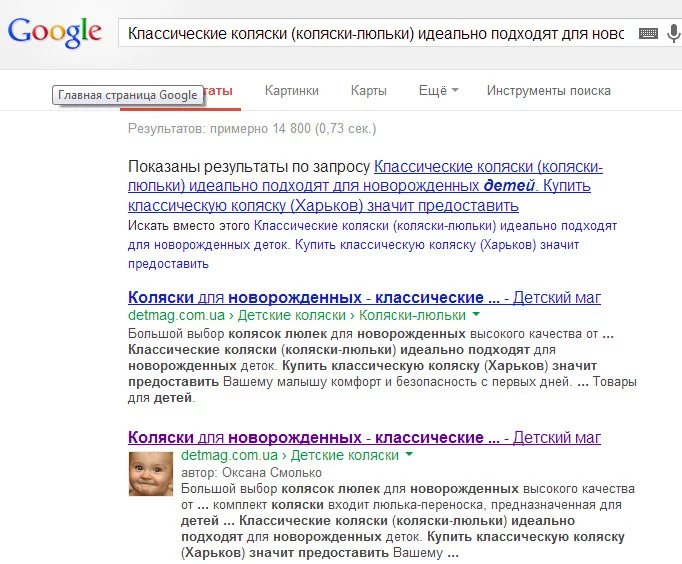Switch to the Картинки tab
Image resolution: width=682 pixels, height=564 pixels.
(292, 90)
